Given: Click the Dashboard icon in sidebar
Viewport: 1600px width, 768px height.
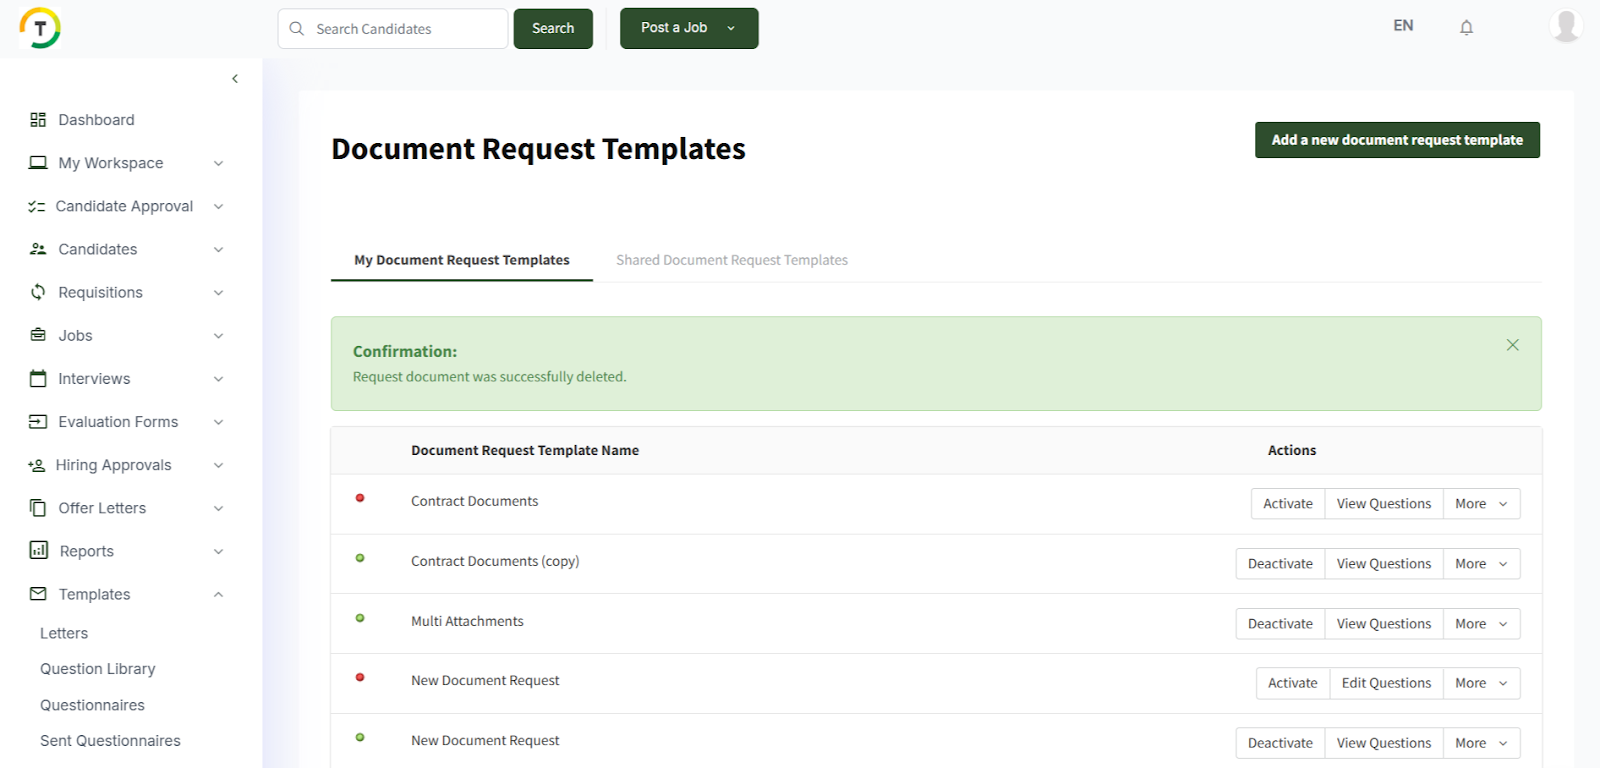Looking at the screenshot, I should [x=38, y=120].
